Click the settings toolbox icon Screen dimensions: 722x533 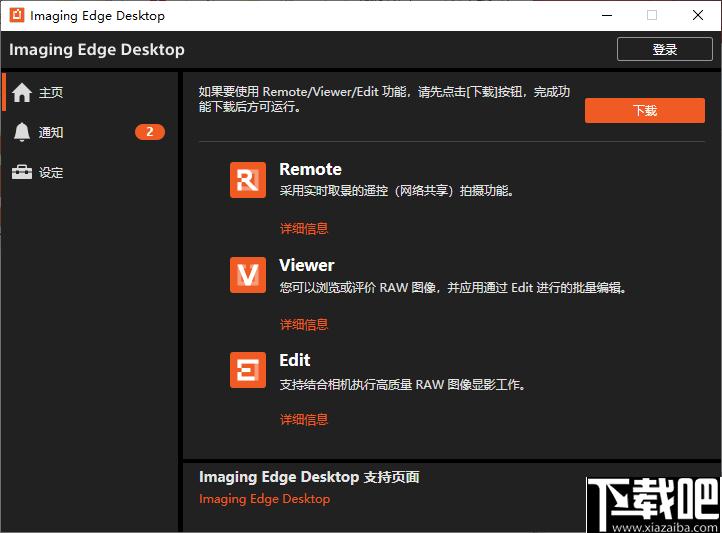[22, 172]
